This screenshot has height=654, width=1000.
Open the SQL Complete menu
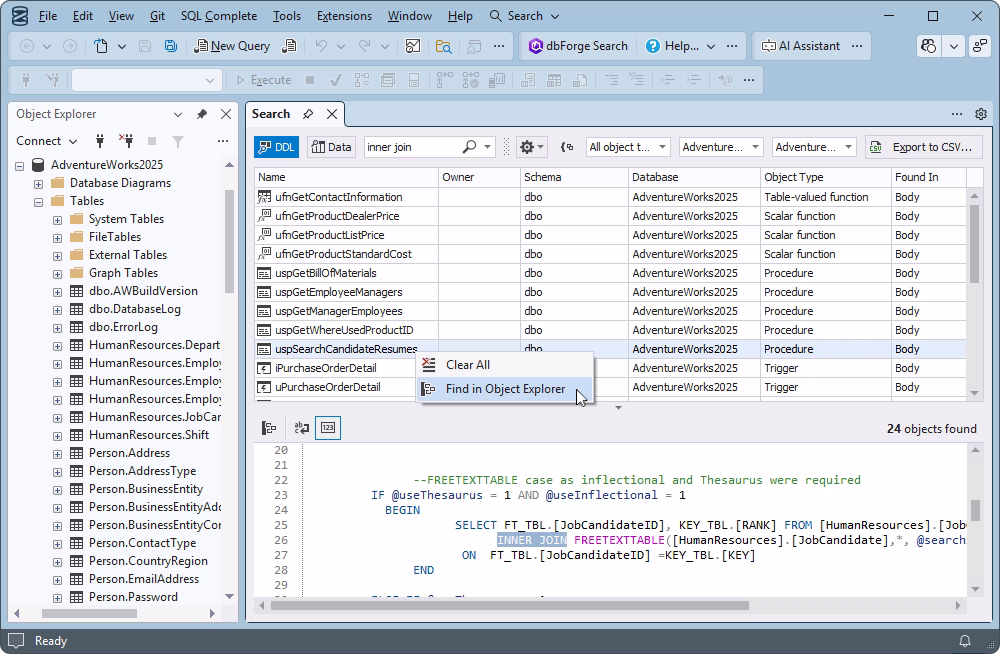point(219,15)
